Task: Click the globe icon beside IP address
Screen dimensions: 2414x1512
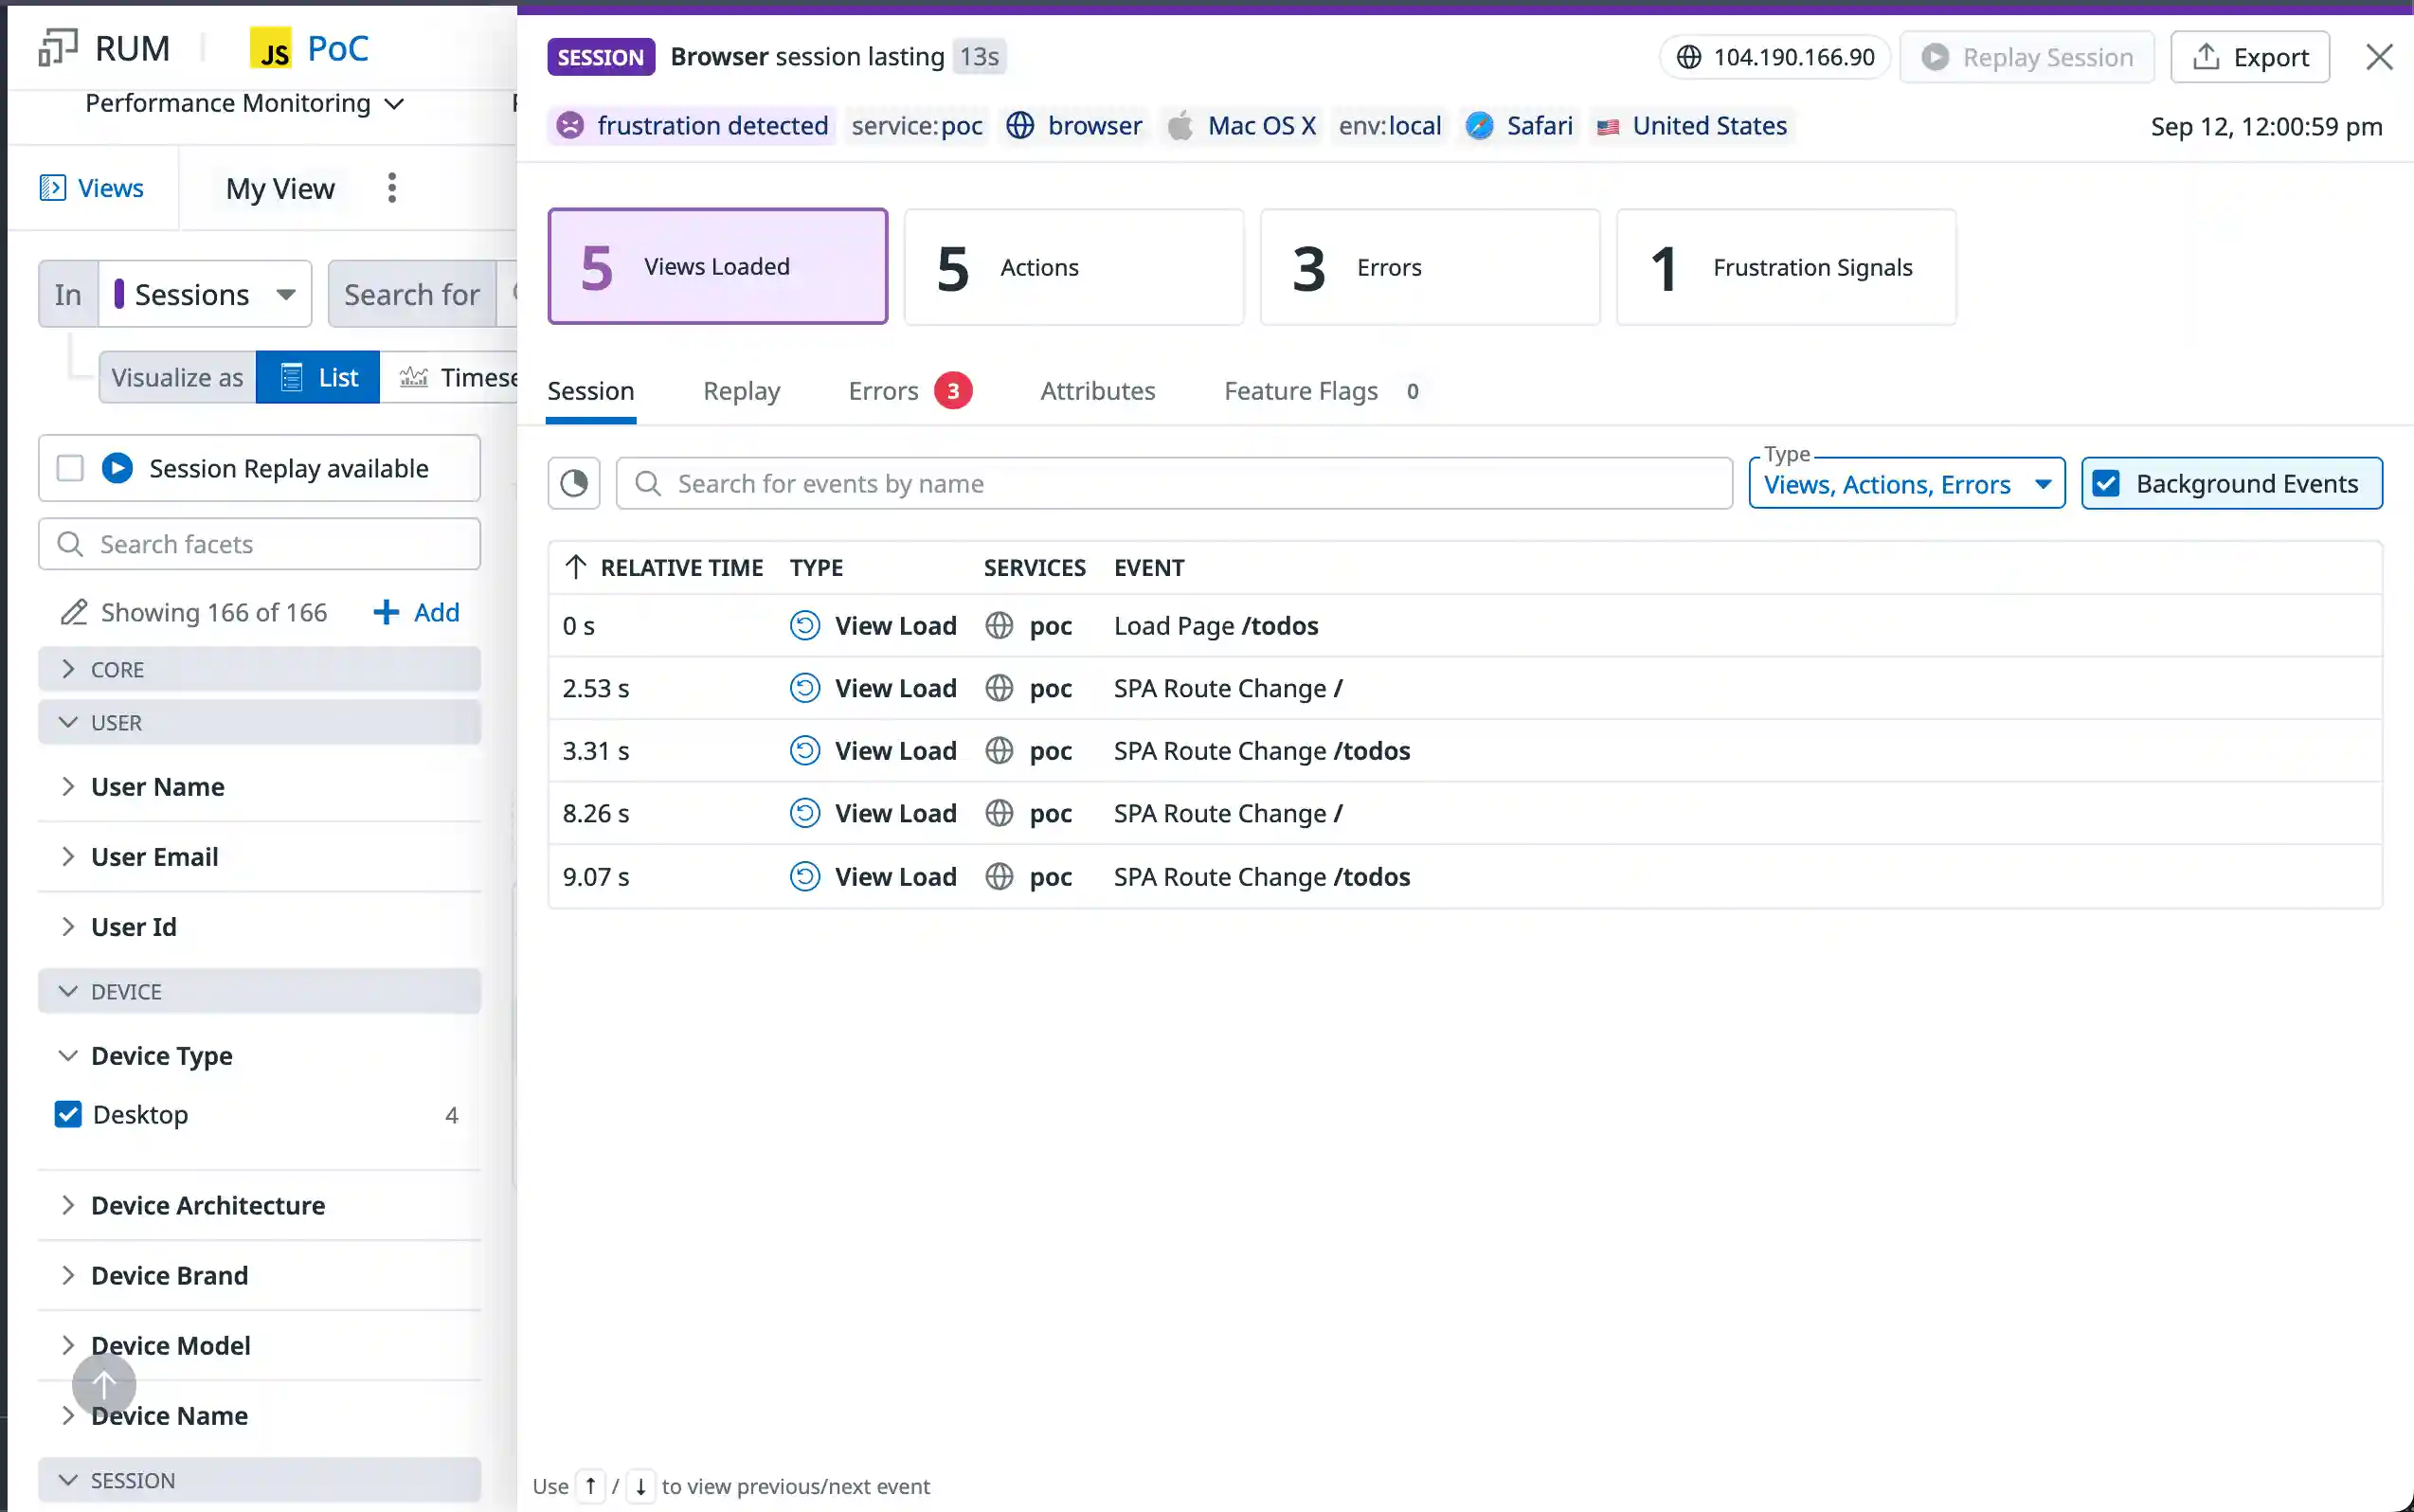Action: (1689, 57)
